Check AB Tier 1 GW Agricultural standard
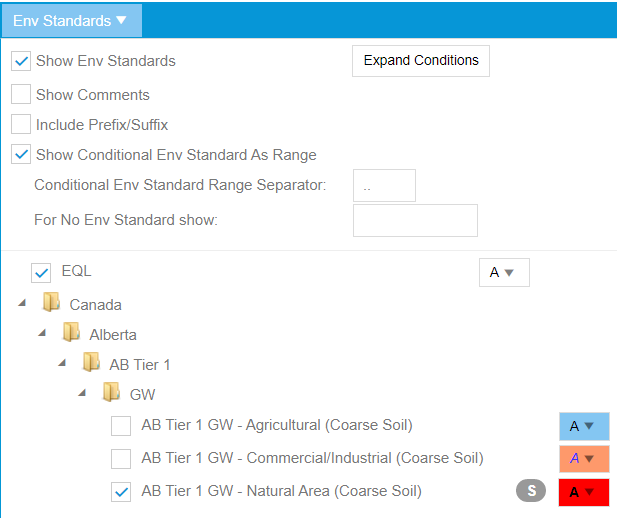Viewport: 633px width, 518px height. click(121, 427)
